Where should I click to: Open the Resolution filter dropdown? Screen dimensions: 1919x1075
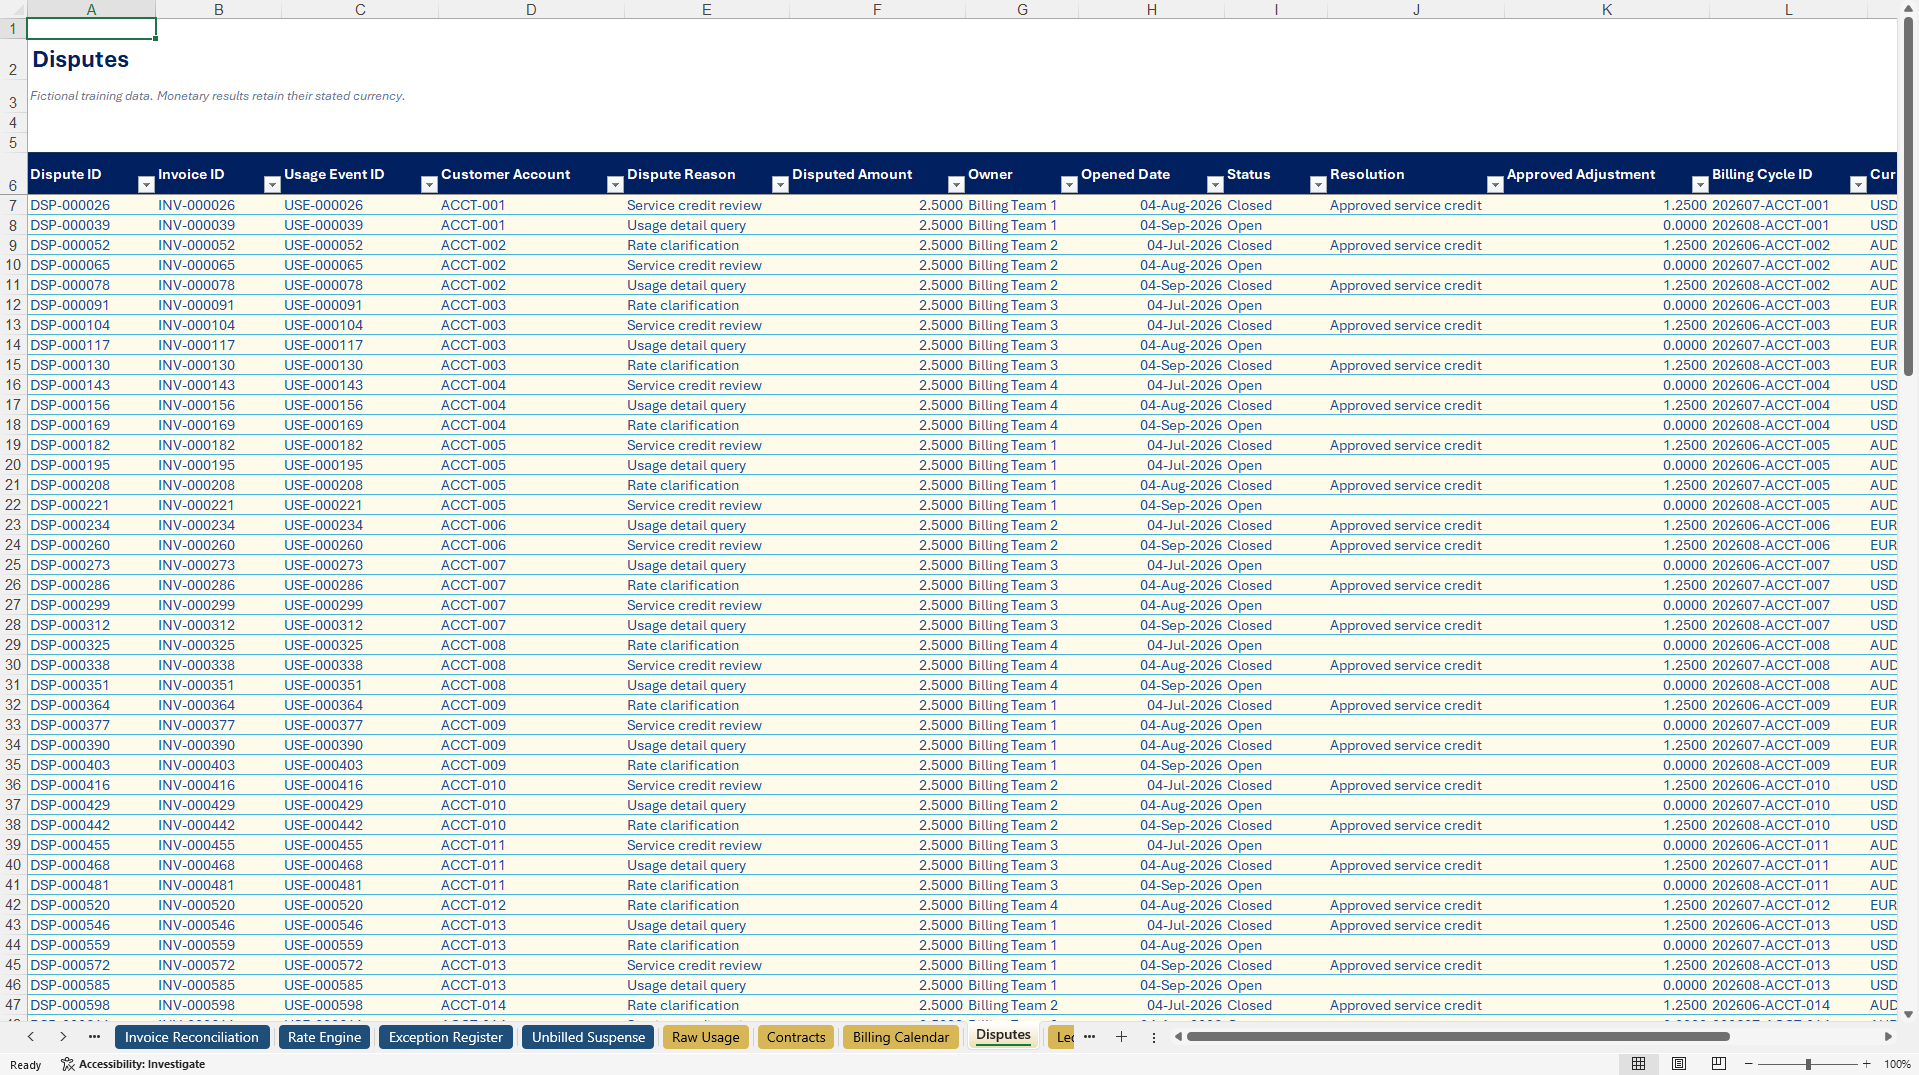pyautogui.click(x=1495, y=185)
